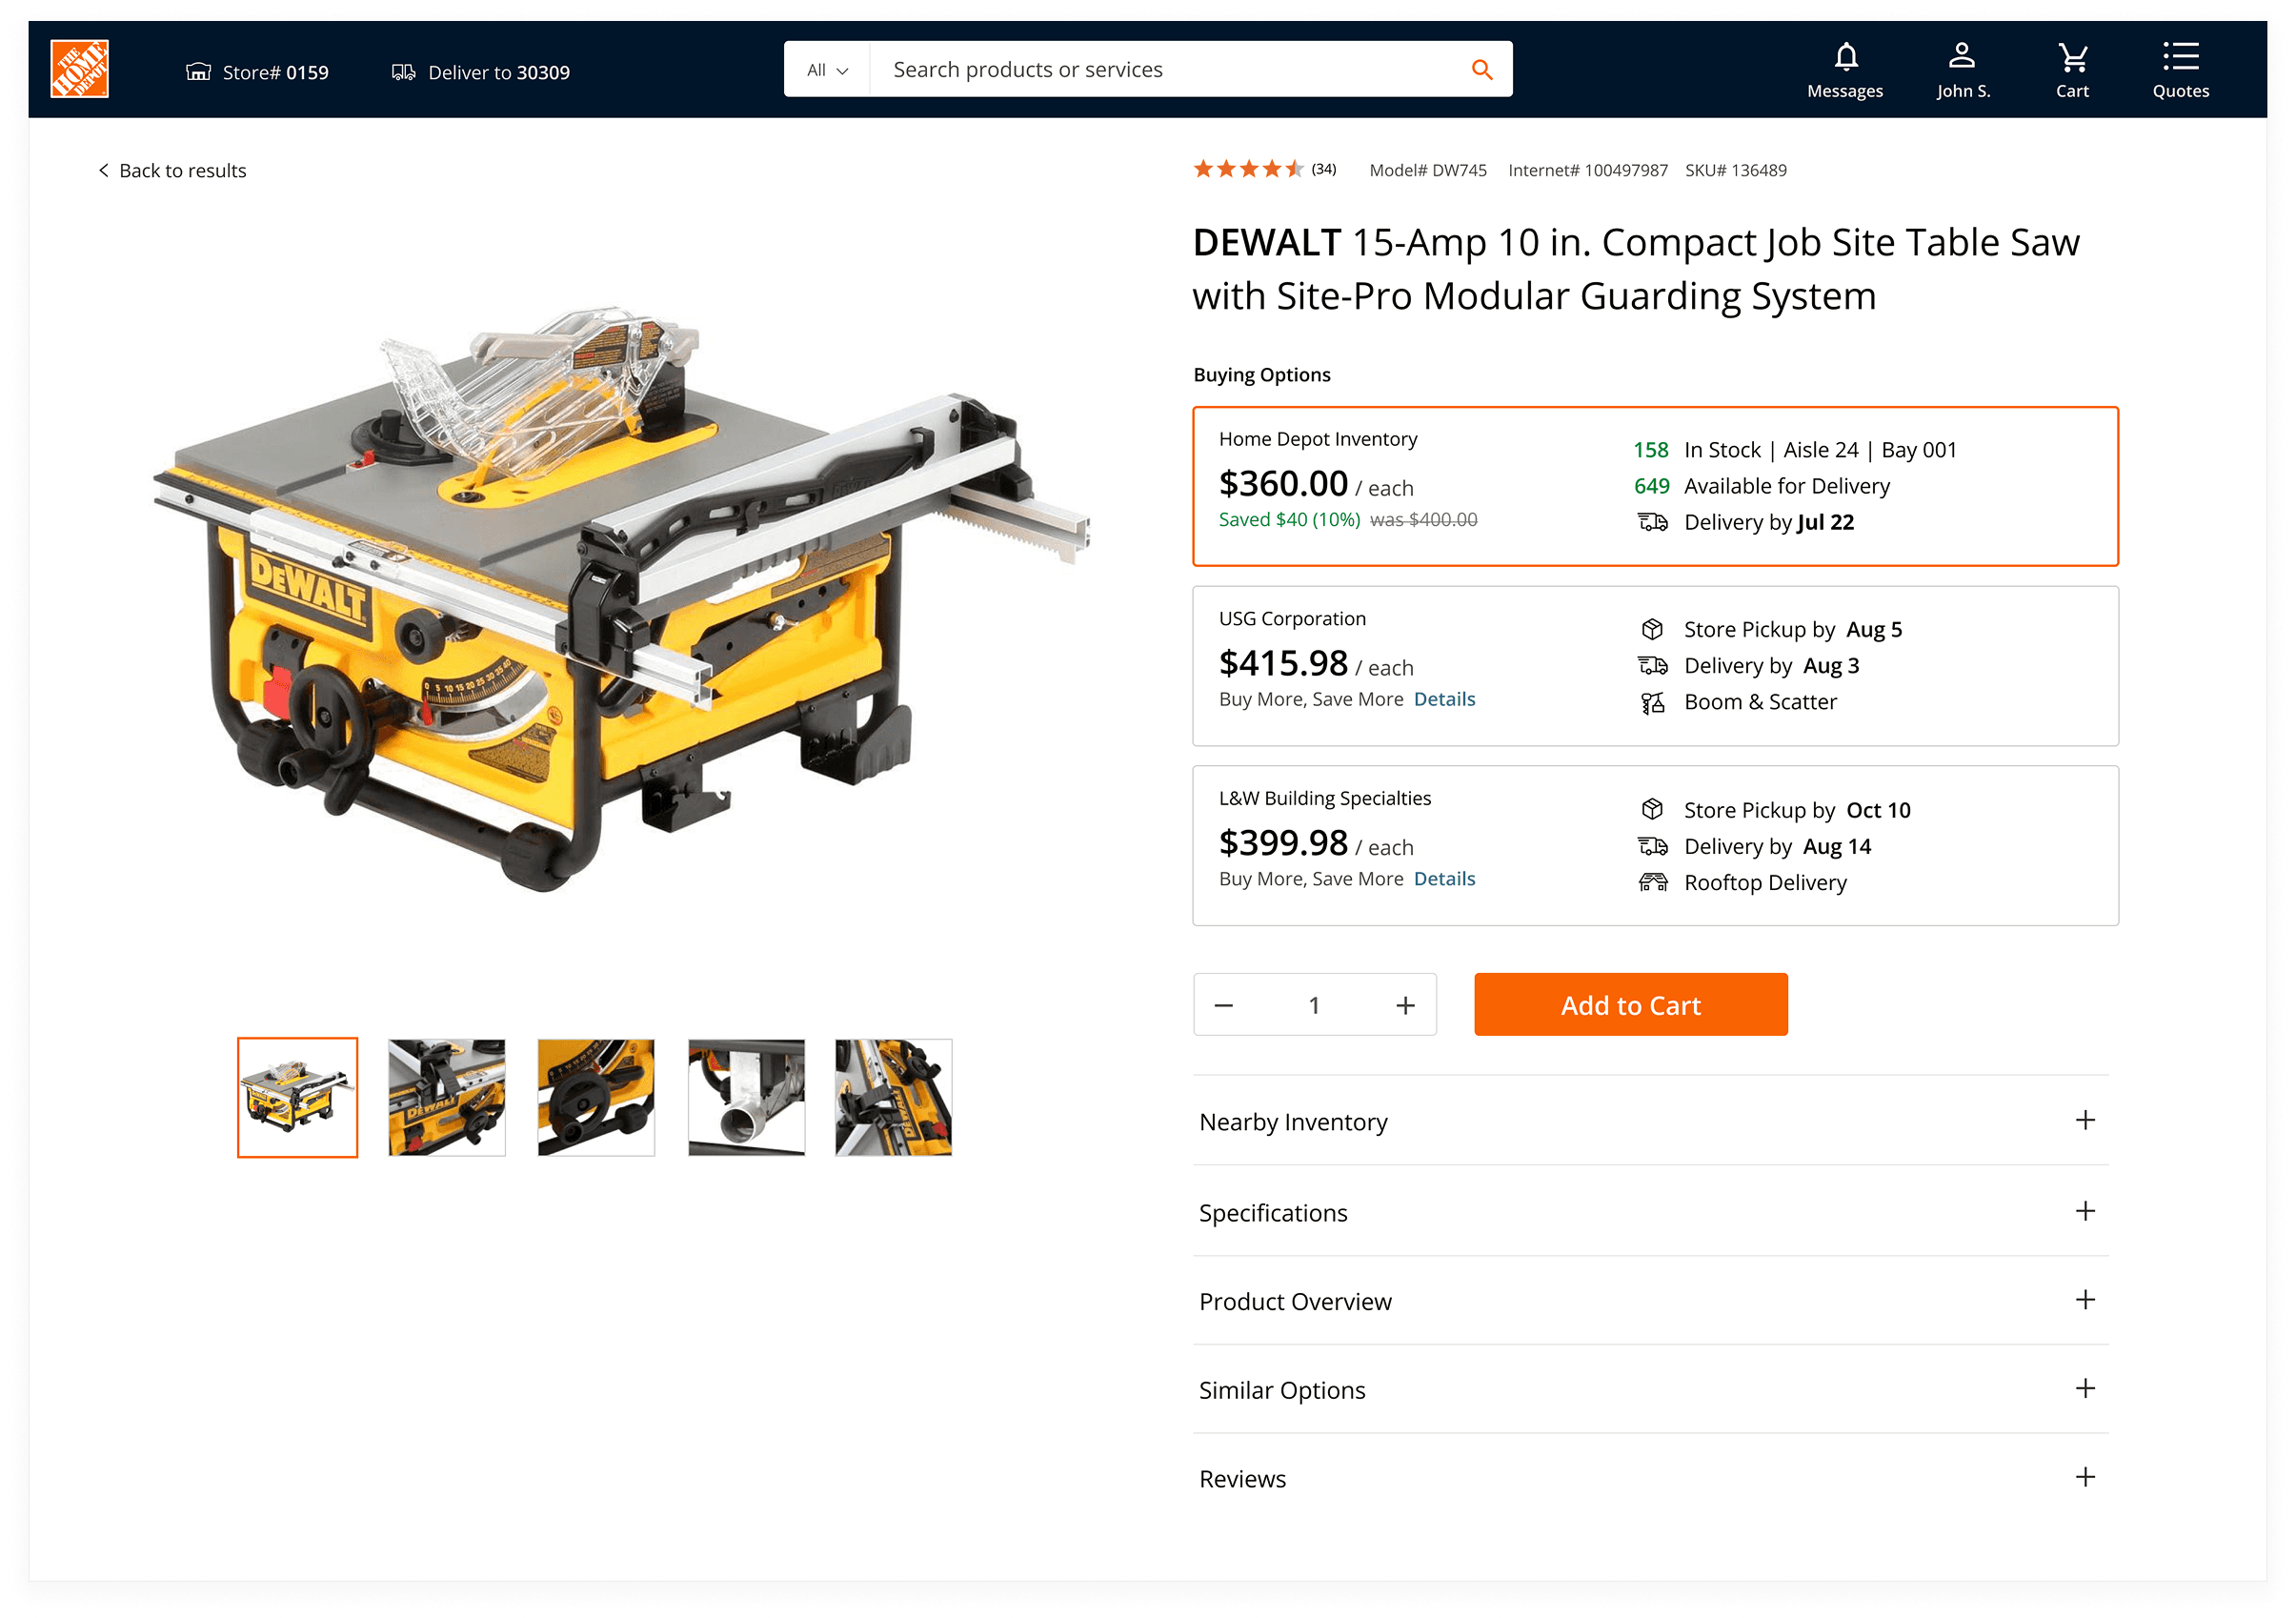Click the Home Depot logo
Image resolution: width=2296 pixels, height=1618 pixels.
tap(79, 69)
